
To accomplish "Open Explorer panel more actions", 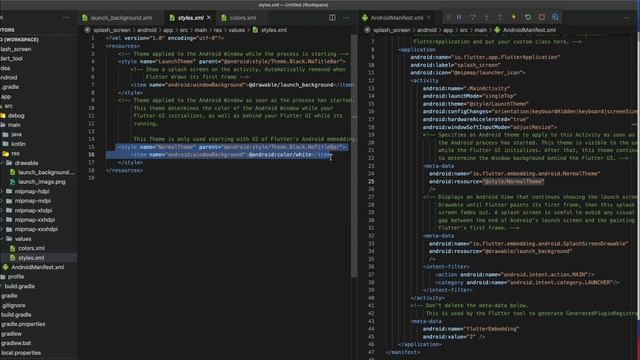I will (66, 18).
